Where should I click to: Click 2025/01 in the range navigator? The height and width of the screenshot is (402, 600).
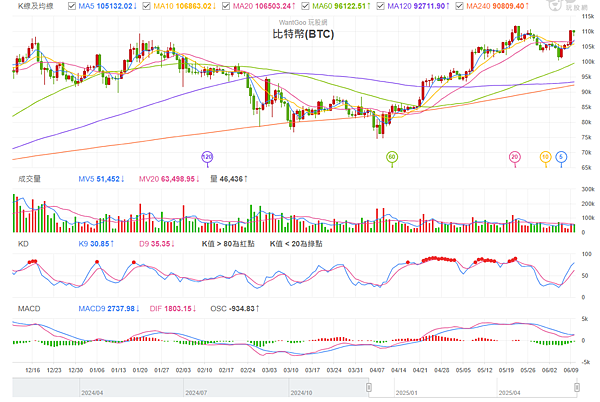point(407,393)
